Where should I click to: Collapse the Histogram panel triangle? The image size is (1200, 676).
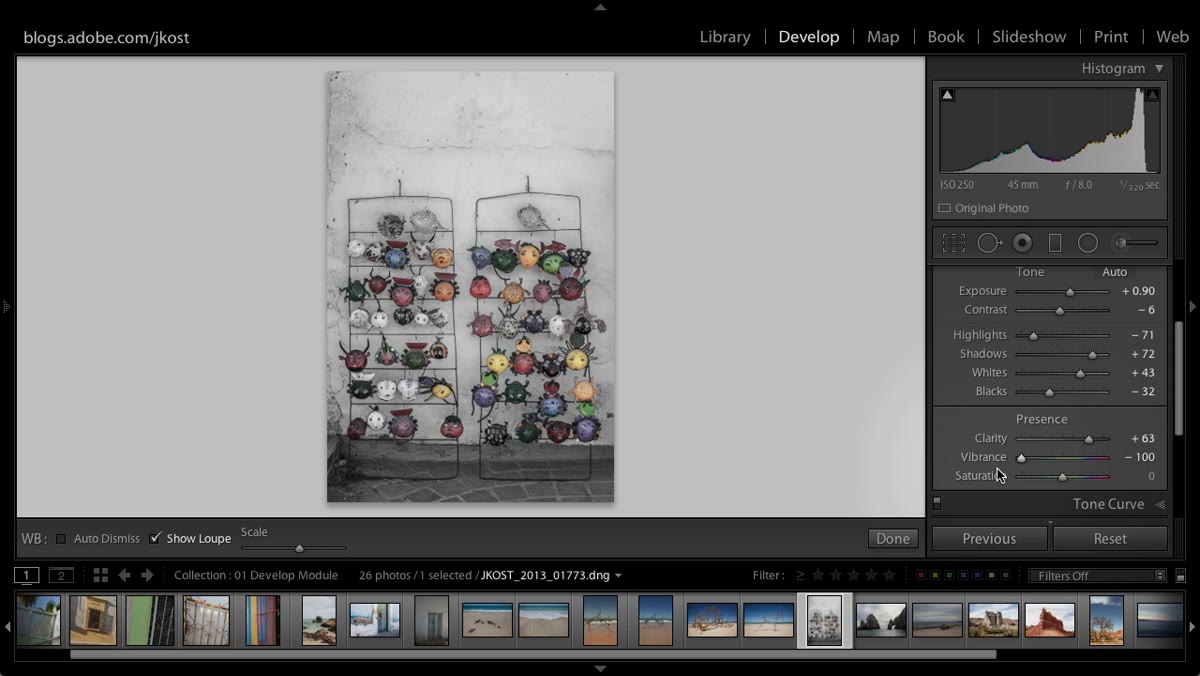[1159, 68]
